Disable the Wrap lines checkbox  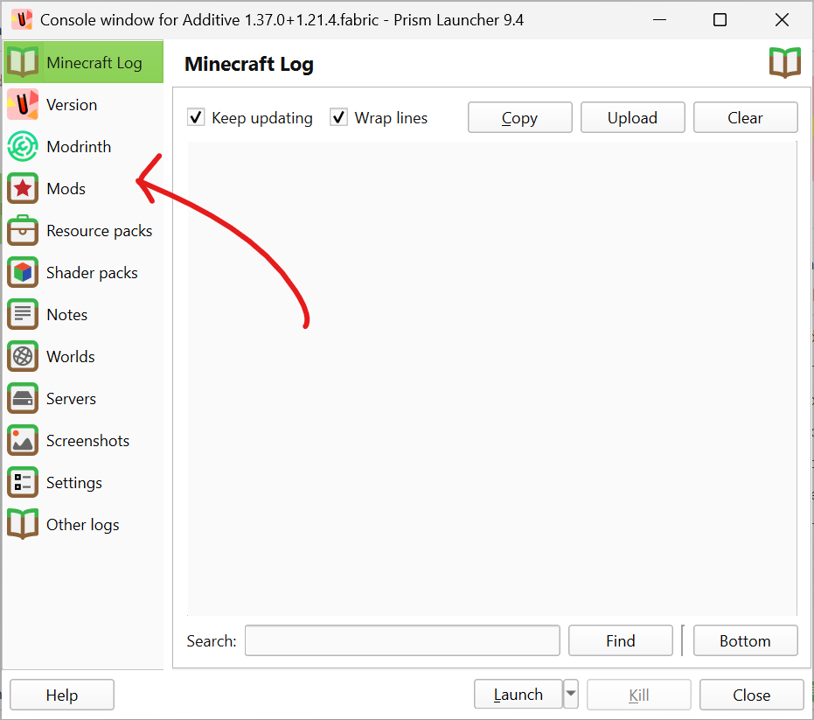point(339,118)
